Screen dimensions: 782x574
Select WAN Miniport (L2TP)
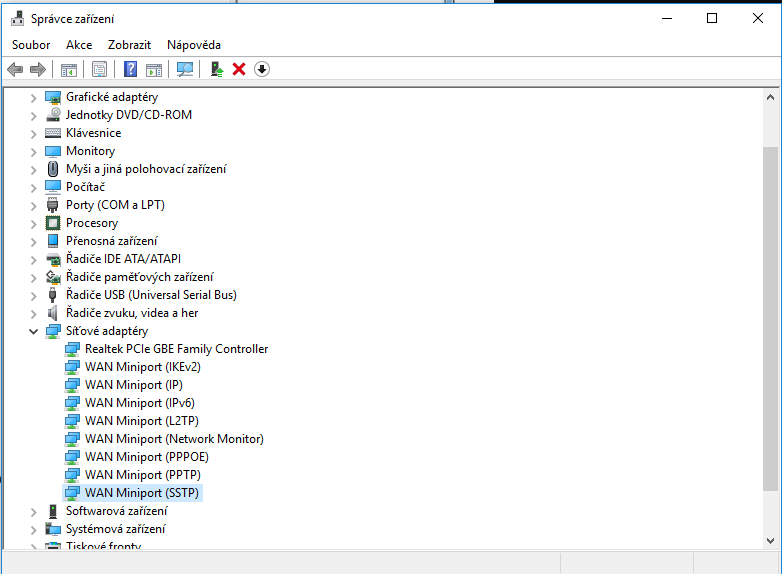coord(142,421)
